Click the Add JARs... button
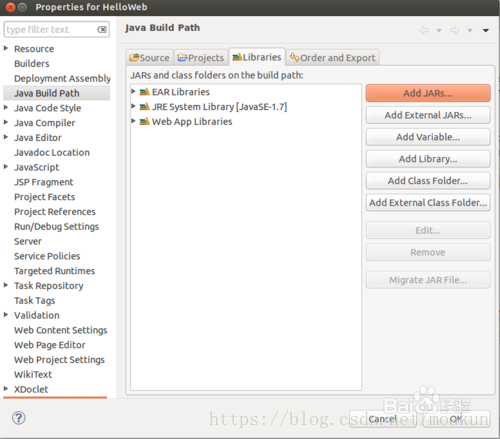The image size is (500, 439). 428,93
